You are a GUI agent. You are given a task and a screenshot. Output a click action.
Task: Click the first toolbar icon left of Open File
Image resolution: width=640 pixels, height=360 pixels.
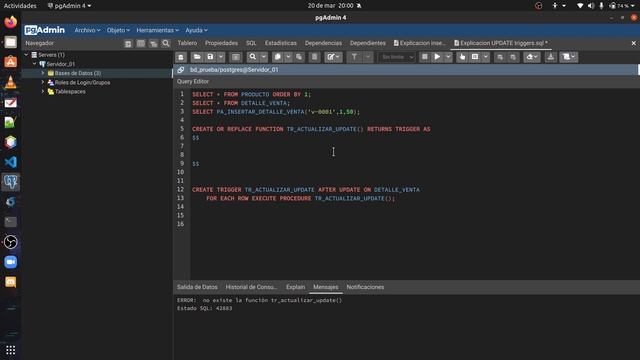pyautogui.click(x=181, y=57)
